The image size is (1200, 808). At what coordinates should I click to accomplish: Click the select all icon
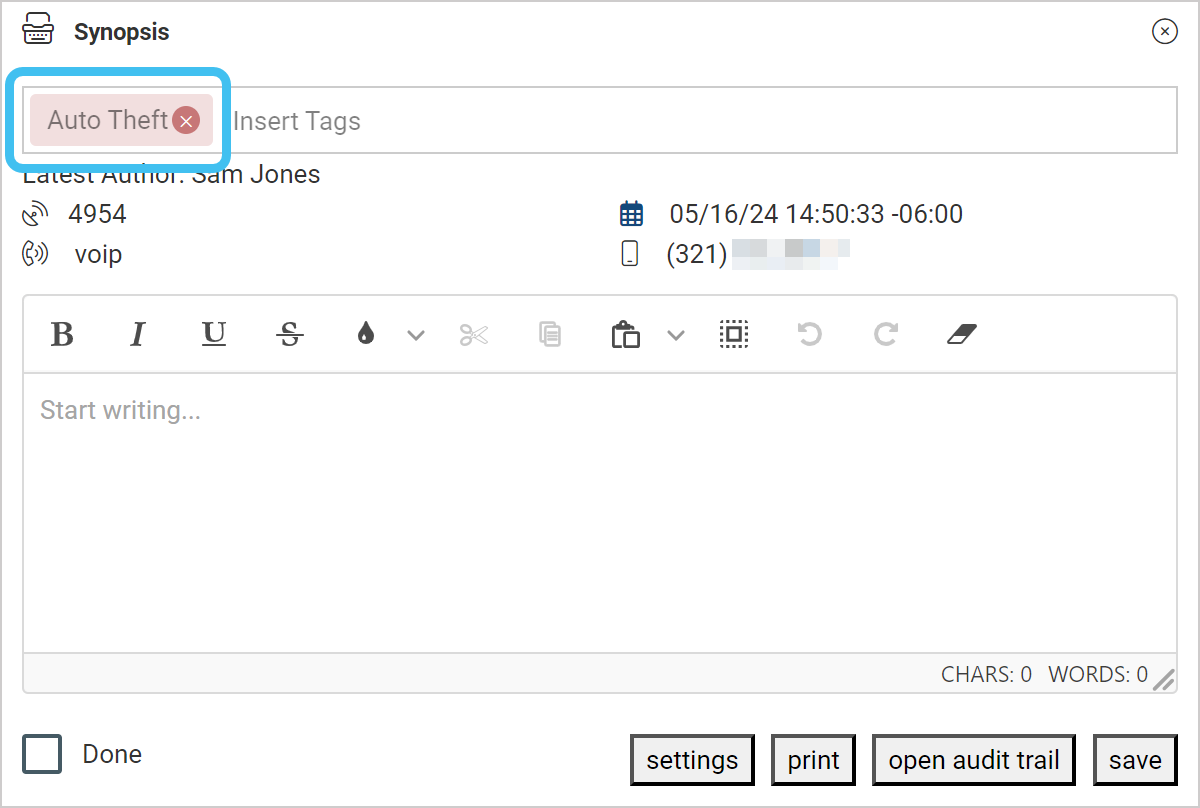click(734, 334)
